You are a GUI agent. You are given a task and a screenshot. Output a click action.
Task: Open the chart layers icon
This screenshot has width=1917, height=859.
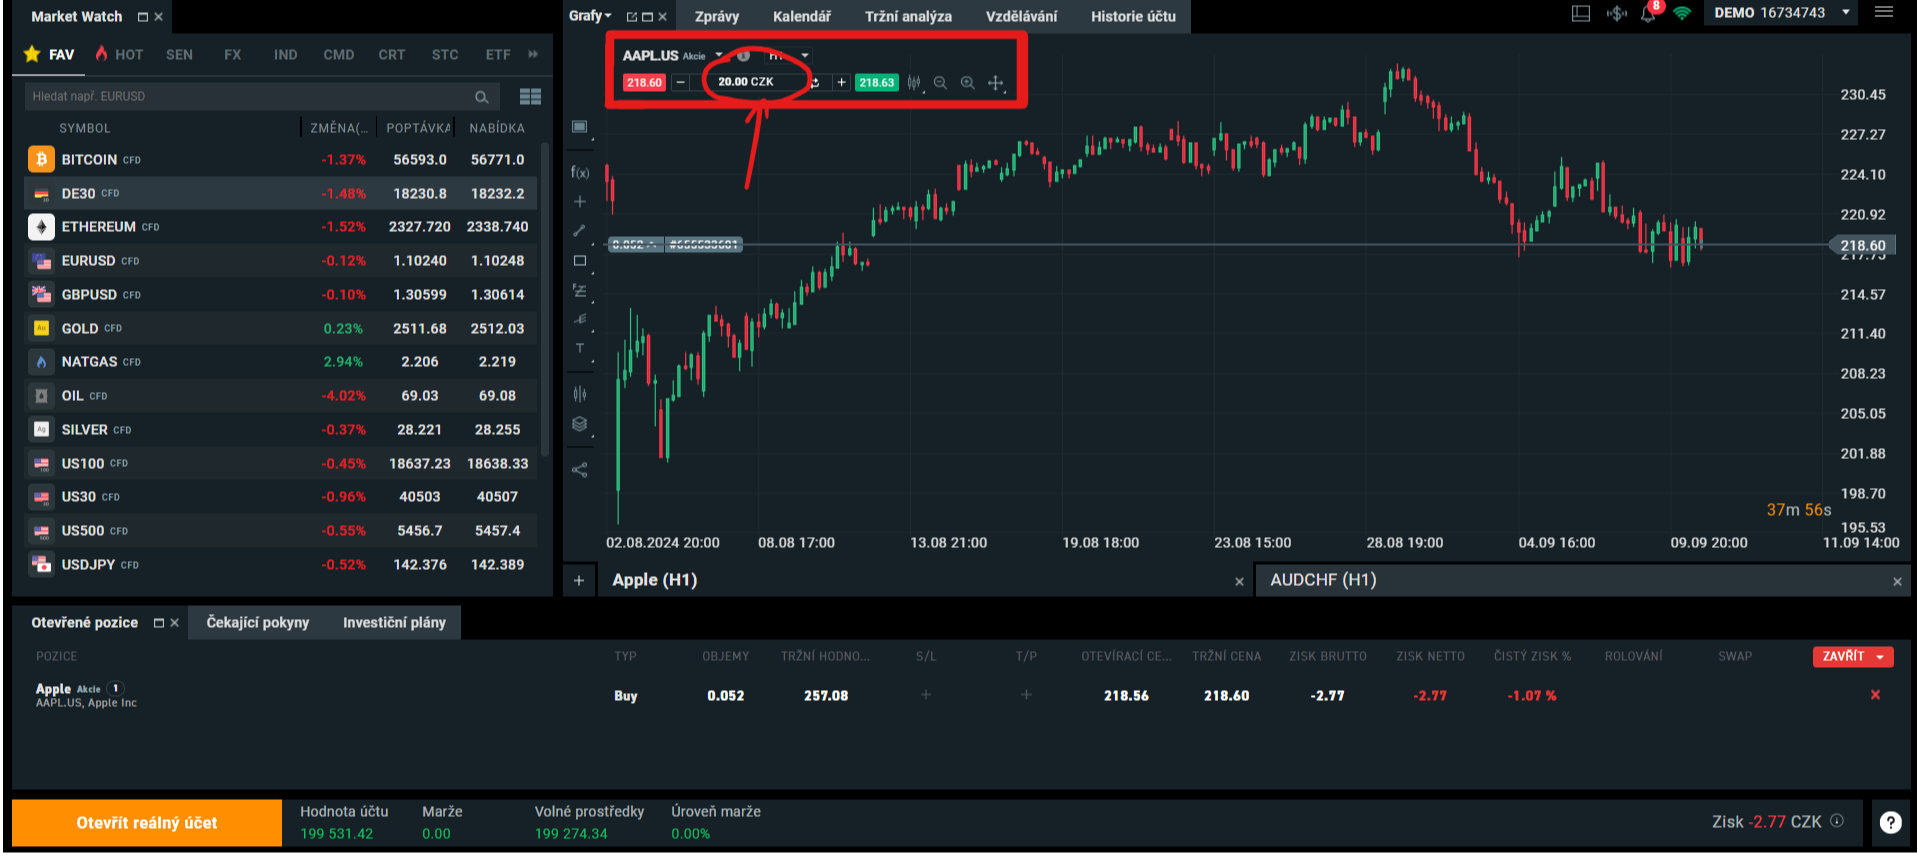coord(579,424)
